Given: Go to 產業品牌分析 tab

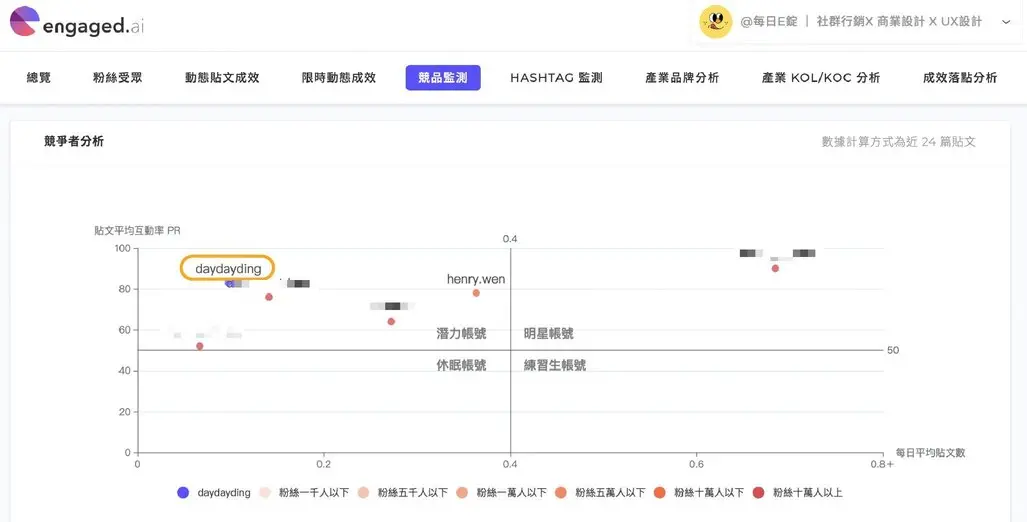Looking at the screenshot, I should pyautogui.click(x=682, y=78).
